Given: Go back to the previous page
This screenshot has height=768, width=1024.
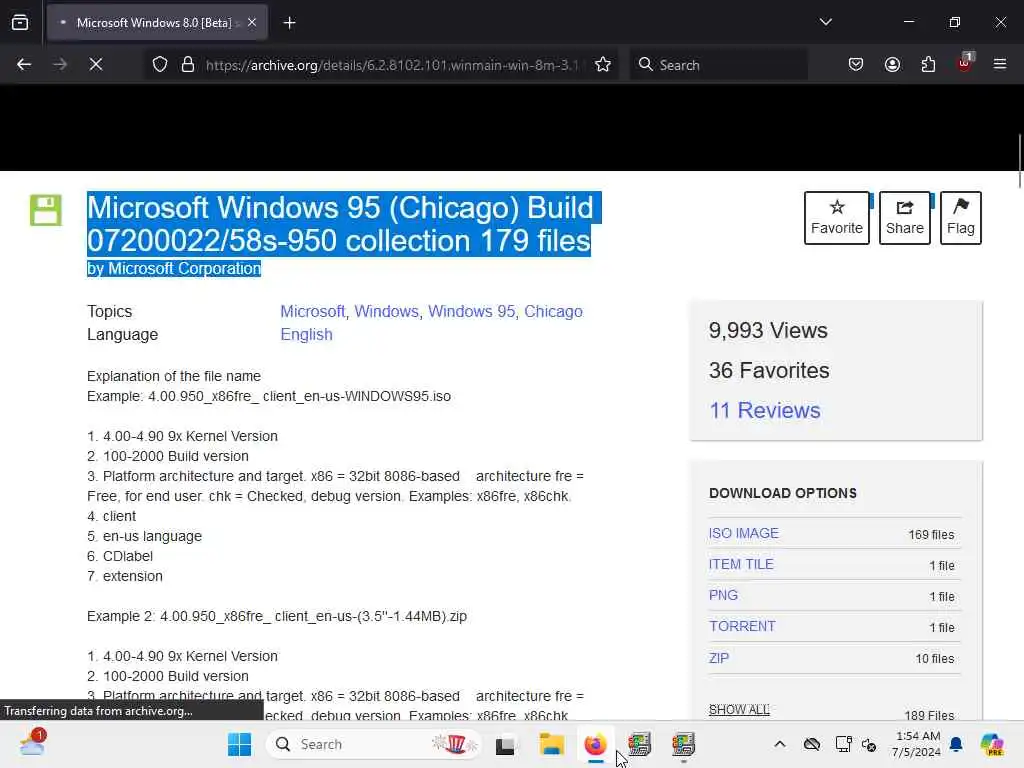Looking at the screenshot, I should pyautogui.click(x=24, y=65).
